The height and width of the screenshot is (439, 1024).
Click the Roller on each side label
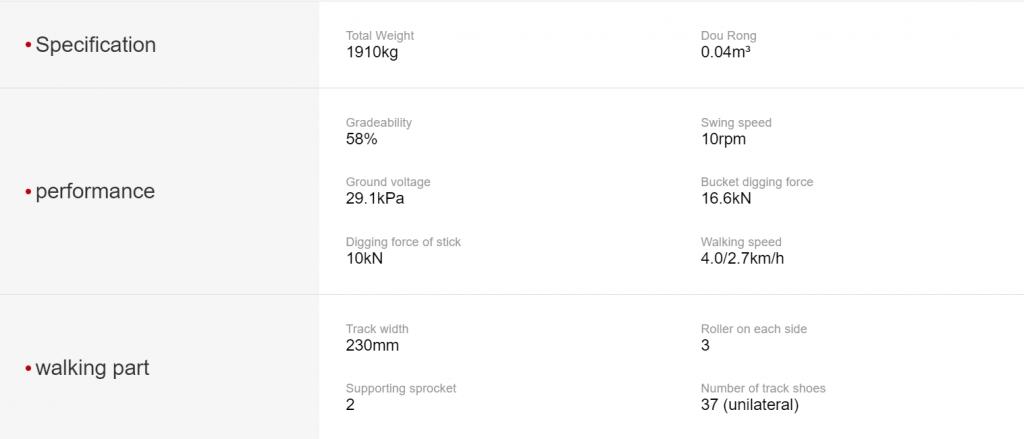pos(754,329)
